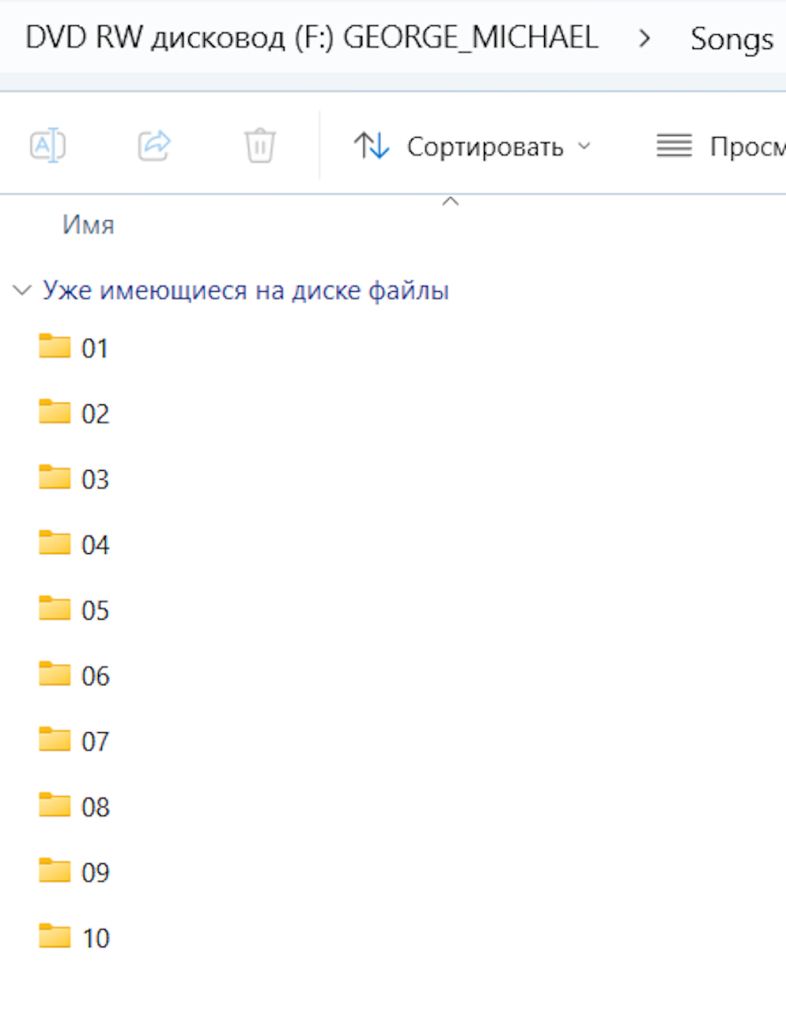Click the Songs breadcrumb segment
Image resolution: width=786 pixels, height=1024 pixels.
[x=732, y=39]
